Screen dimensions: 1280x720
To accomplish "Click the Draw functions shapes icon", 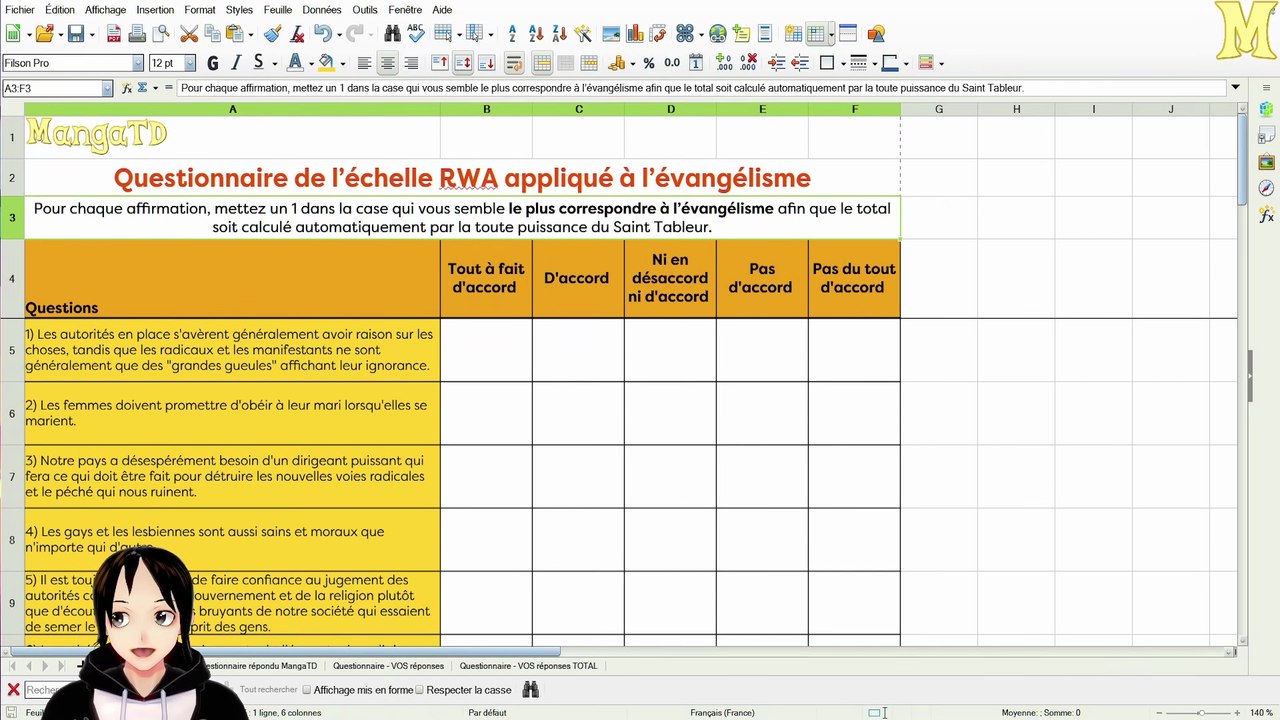I will [876, 34].
